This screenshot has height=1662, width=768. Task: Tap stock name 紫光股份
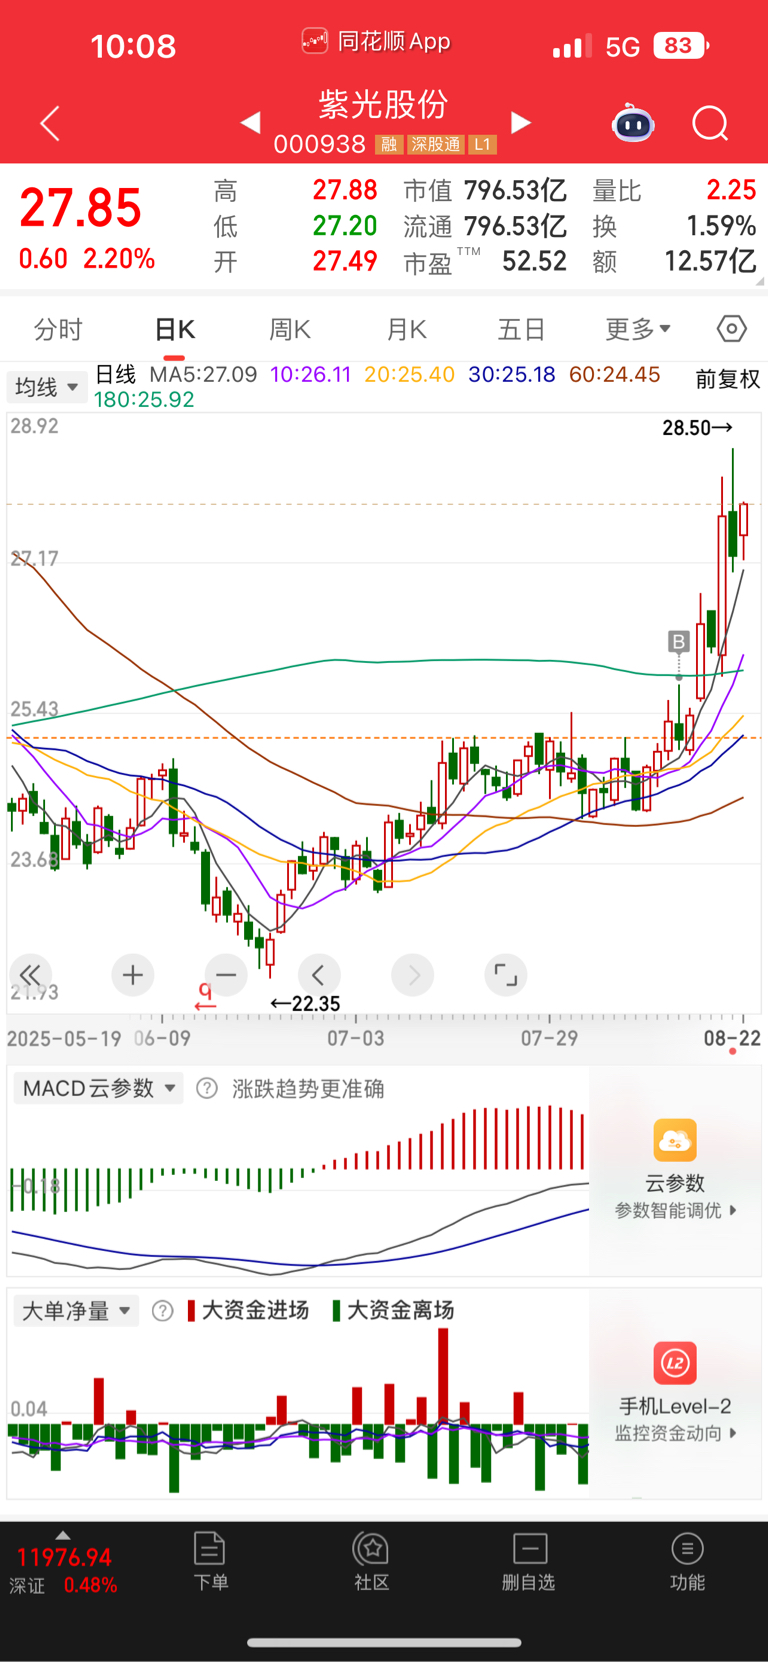tap(383, 104)
